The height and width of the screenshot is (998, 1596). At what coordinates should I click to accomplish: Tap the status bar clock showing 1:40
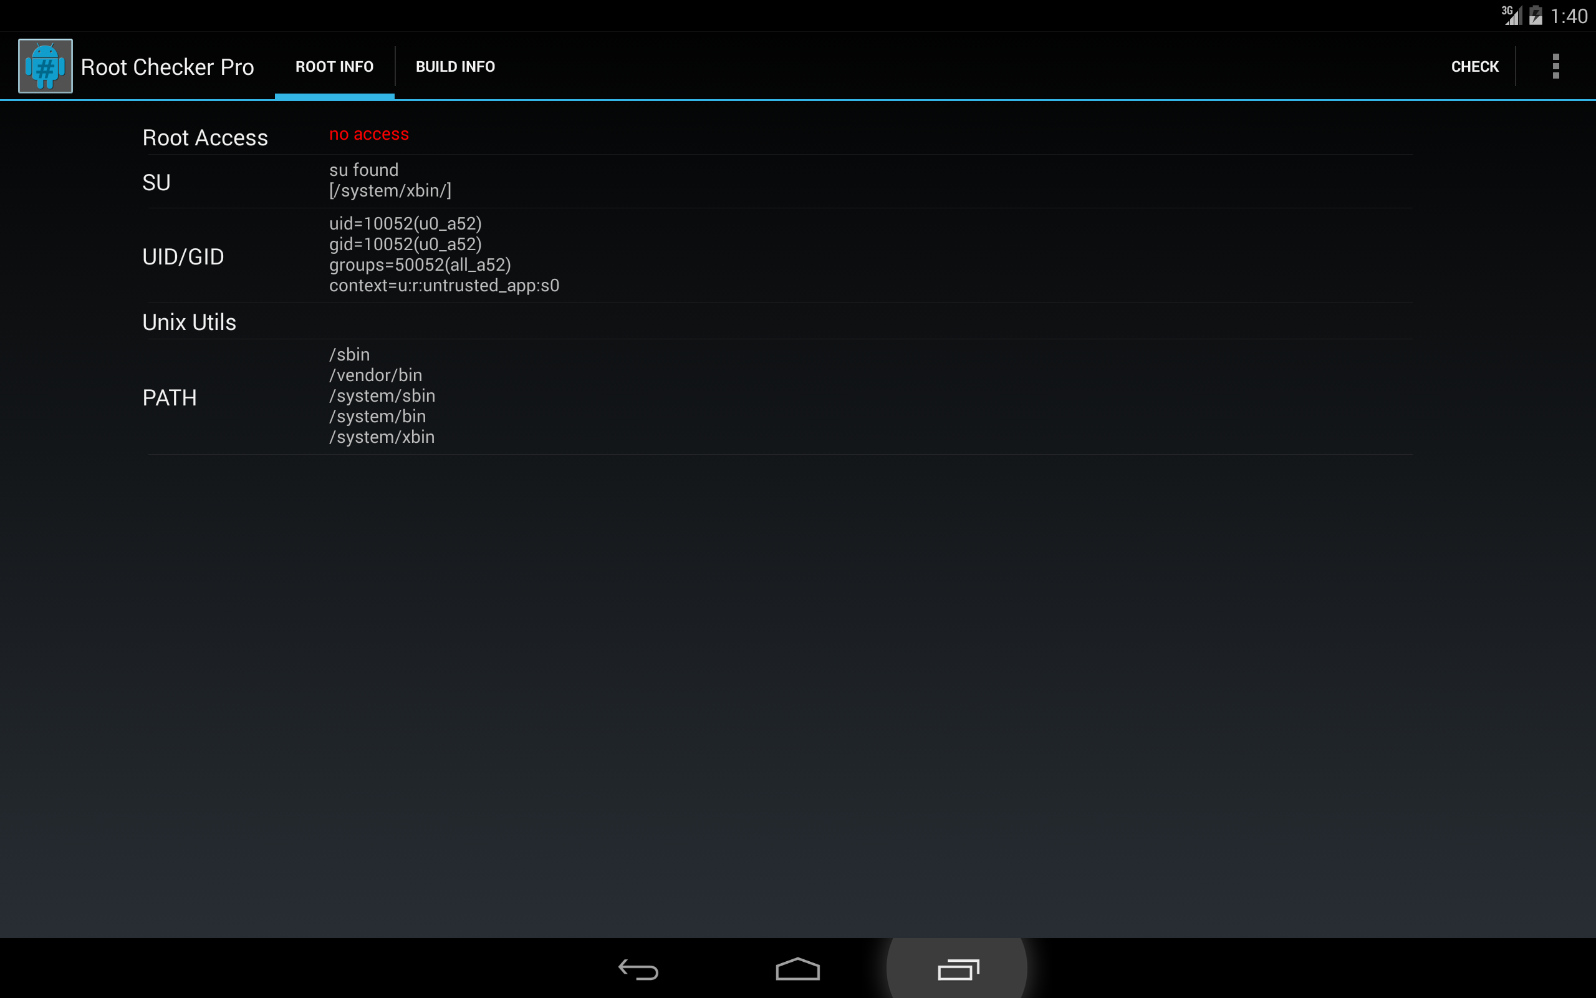pos(1569,16)
